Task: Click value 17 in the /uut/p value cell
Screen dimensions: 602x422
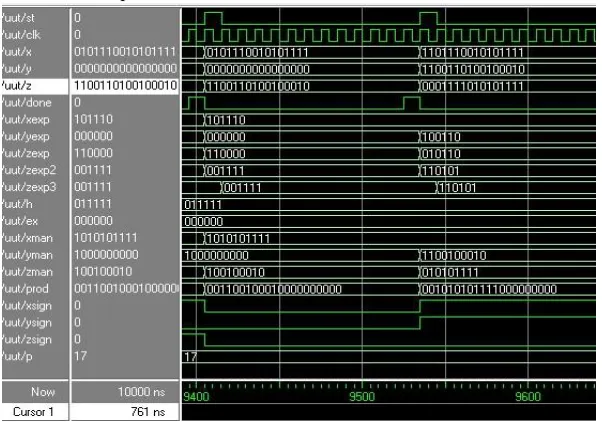Action: [x=80, y=356]
